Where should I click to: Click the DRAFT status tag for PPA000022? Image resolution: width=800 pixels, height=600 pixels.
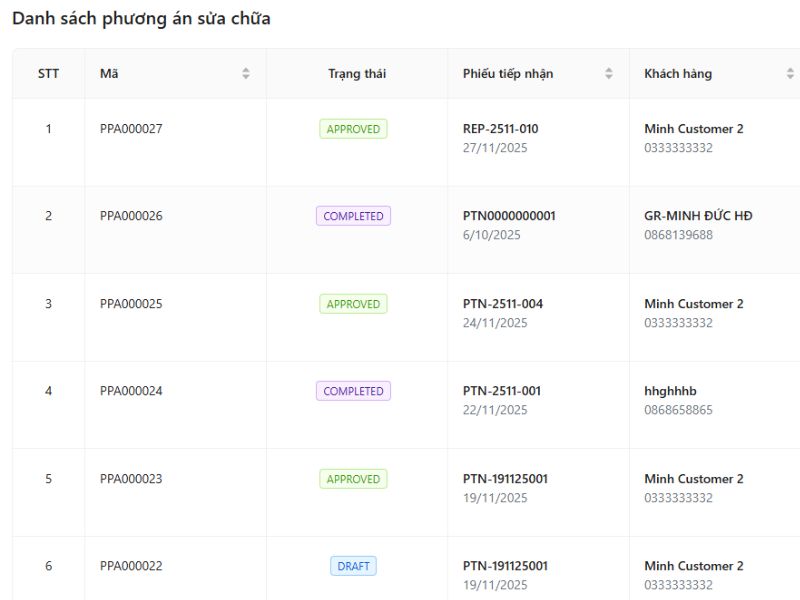coord(353,566)
